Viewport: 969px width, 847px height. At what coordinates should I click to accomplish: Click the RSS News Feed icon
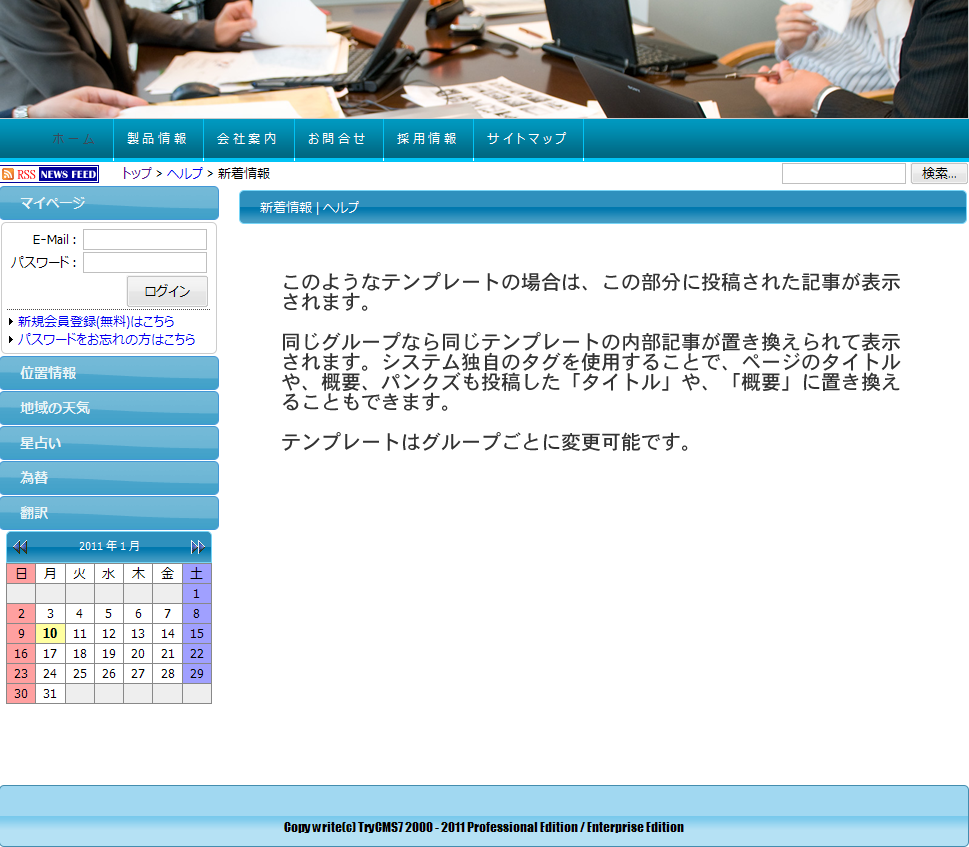50,174
